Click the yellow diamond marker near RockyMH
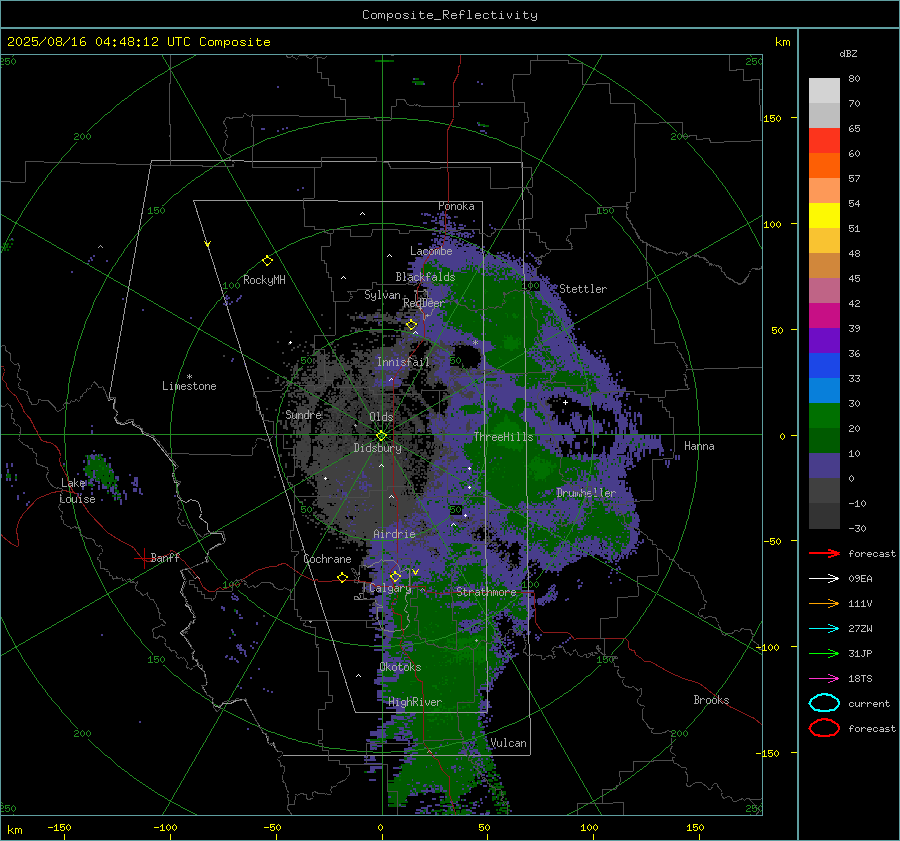Screen dimensions: 900x841 pos(267,261)
